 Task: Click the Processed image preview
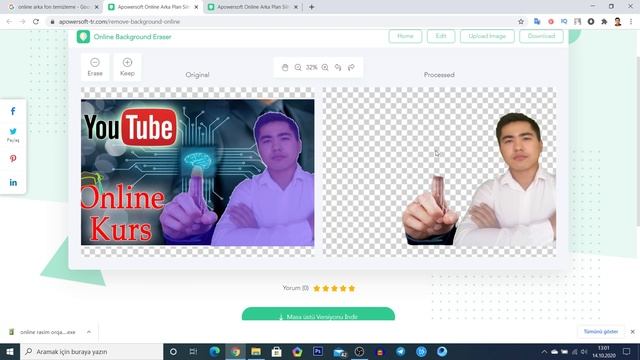tap(439, 172)
